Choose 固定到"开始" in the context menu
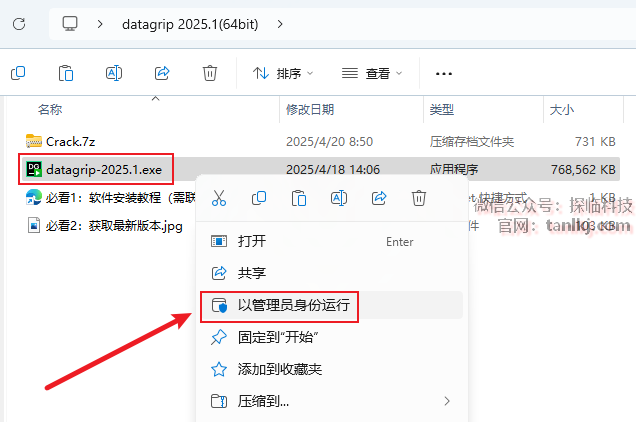Screen dimensions: 636x422 tap(331, 337)
